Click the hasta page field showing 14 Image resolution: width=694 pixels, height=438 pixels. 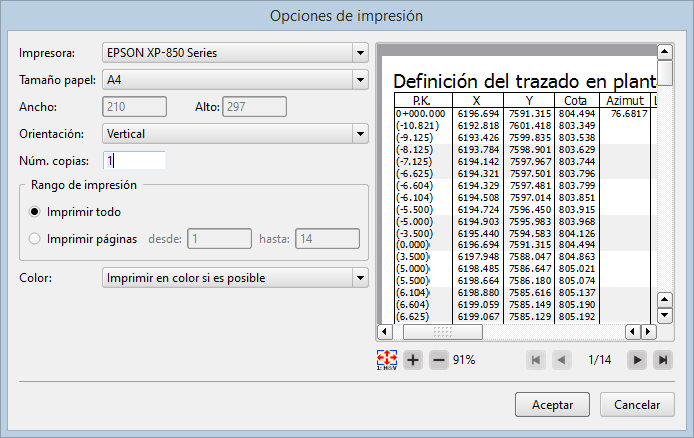coord(328,239)
